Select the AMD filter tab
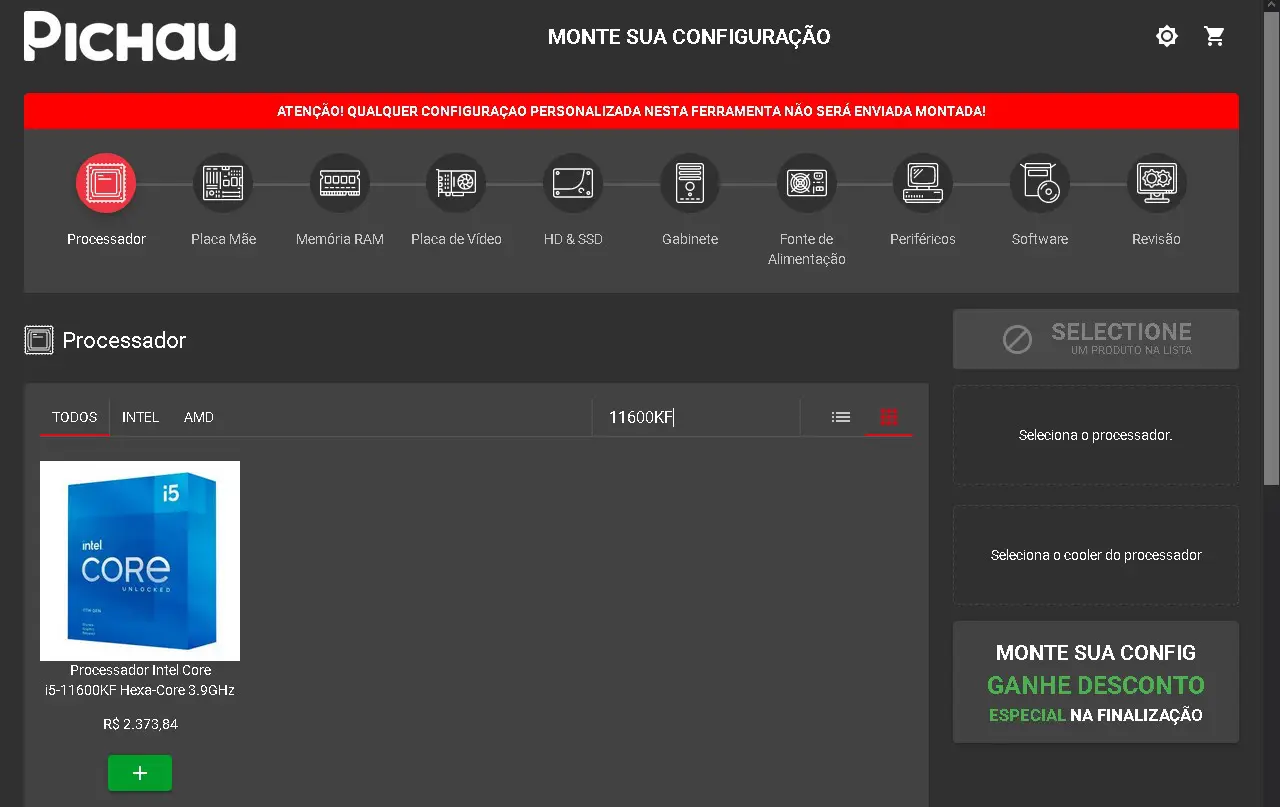Viewport: 1280px width, 807px height. [199, 417]
